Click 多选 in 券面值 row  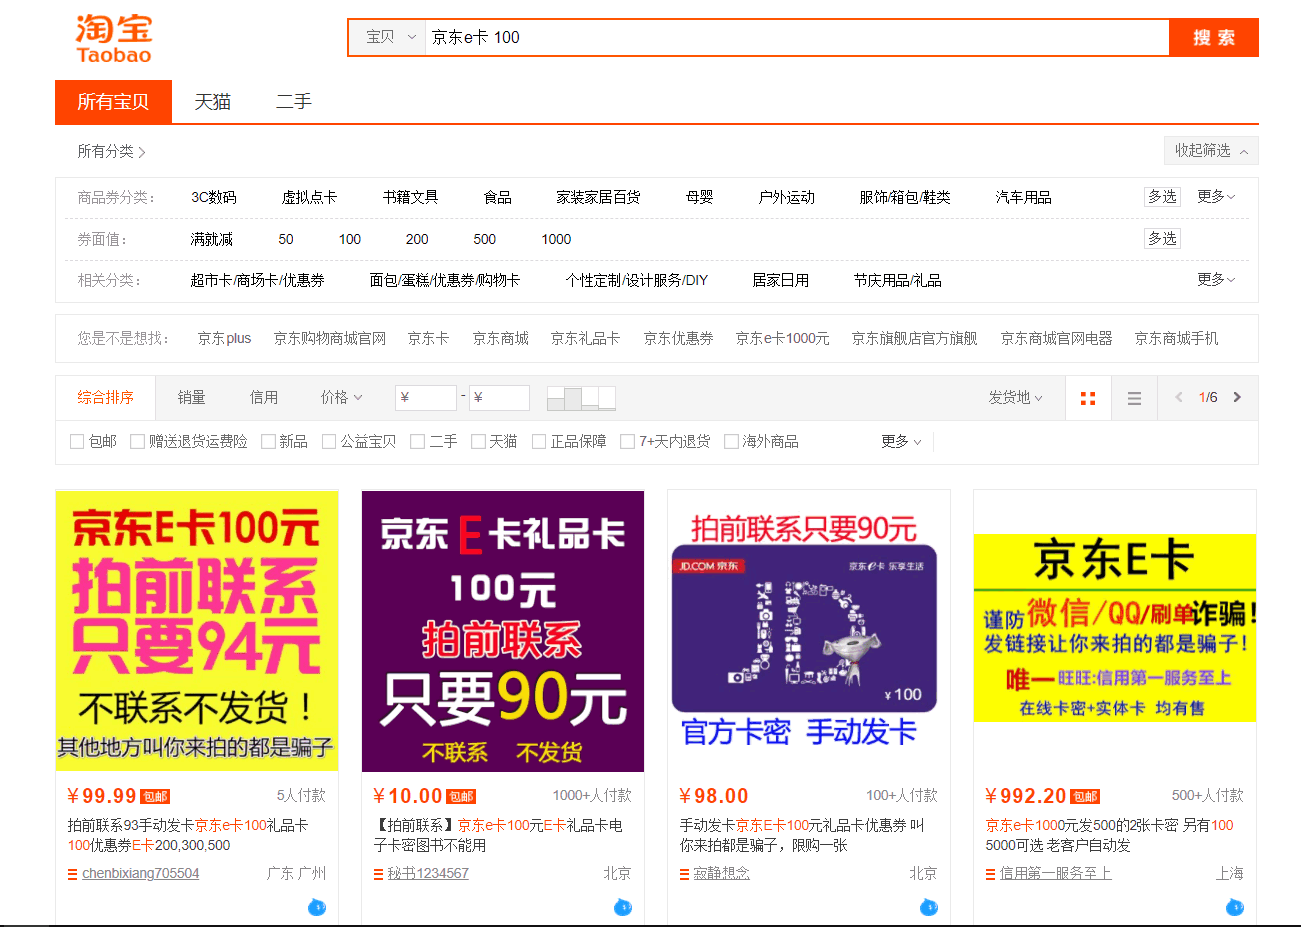[1162, 238]
